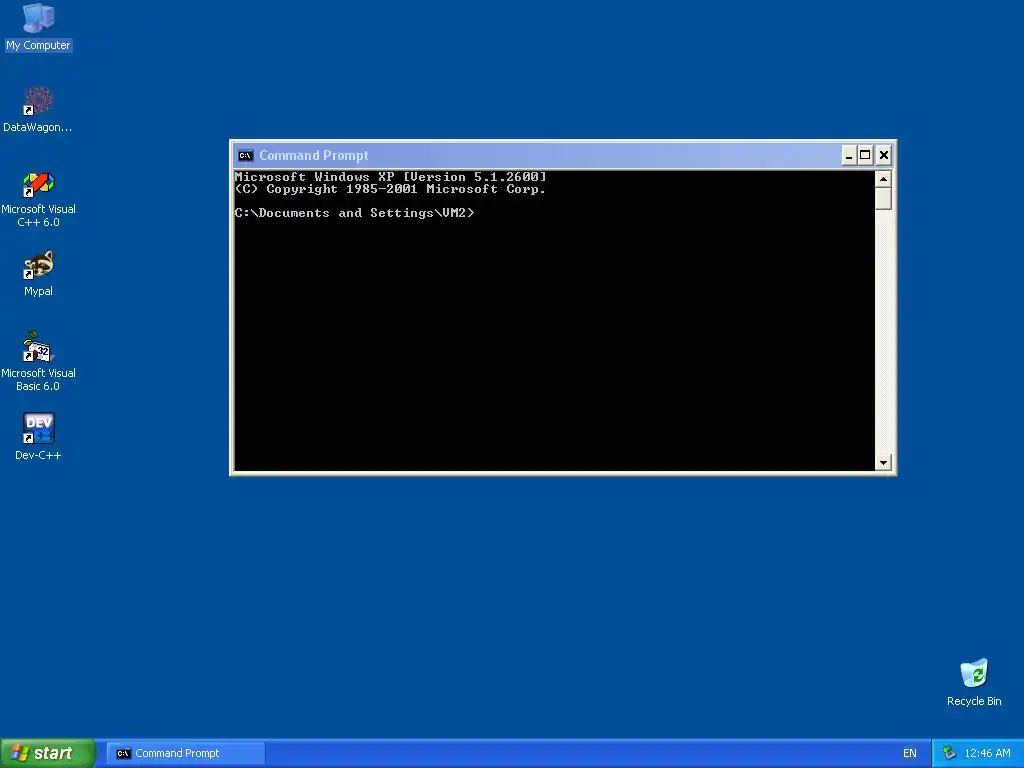Click the Microsoft Windows XP version line
The image size is (1024, 768).
(391, 176)
